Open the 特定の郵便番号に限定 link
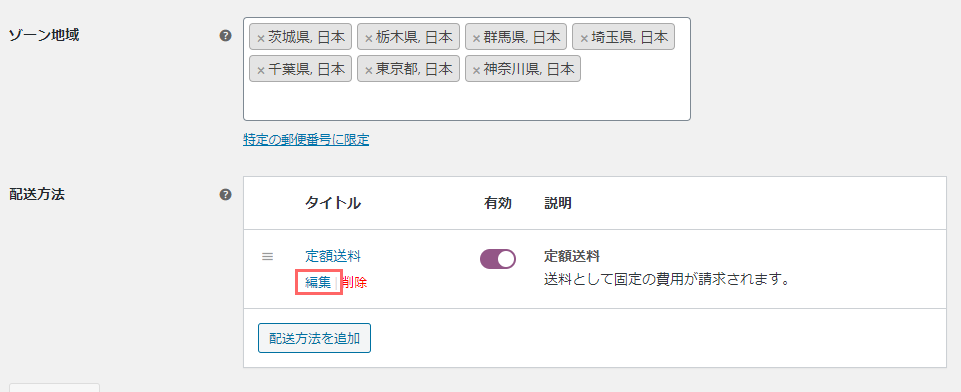This screenshot has width=961, height=392. point(306,140)
